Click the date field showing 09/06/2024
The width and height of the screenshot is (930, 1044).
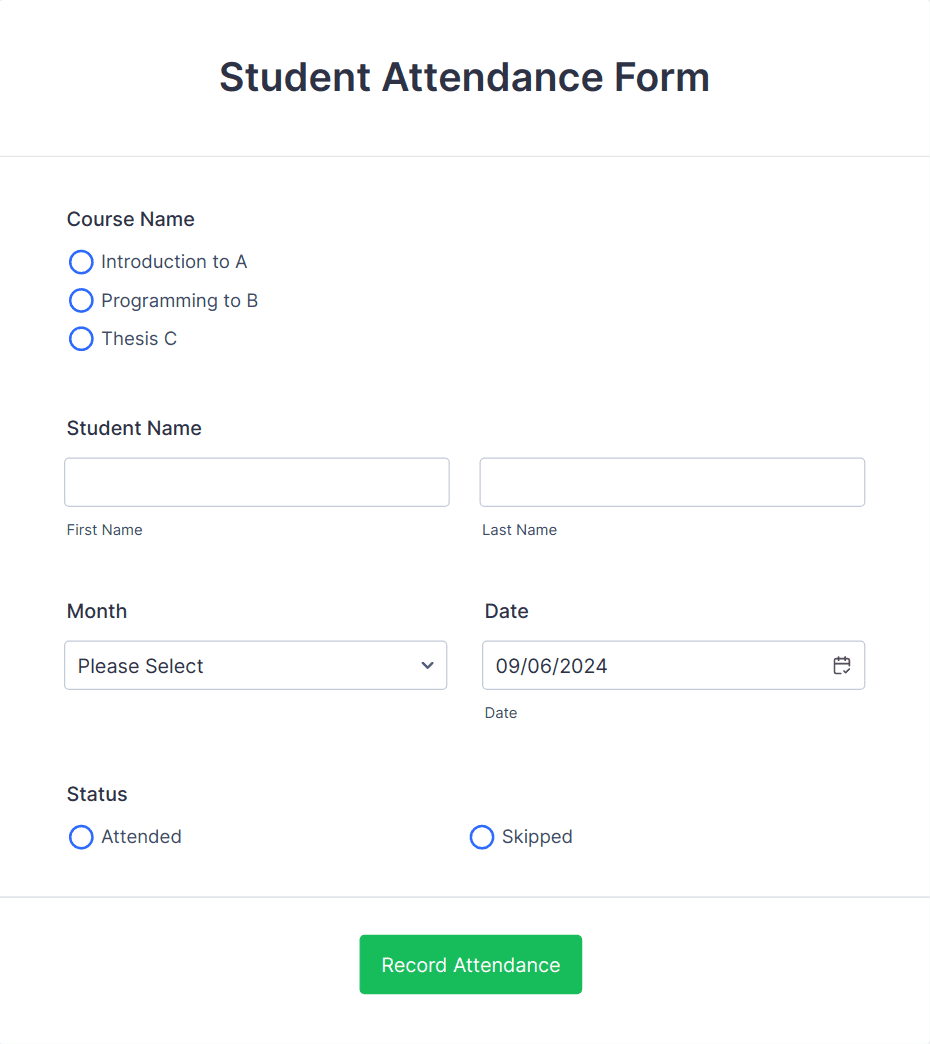point(650,665)
